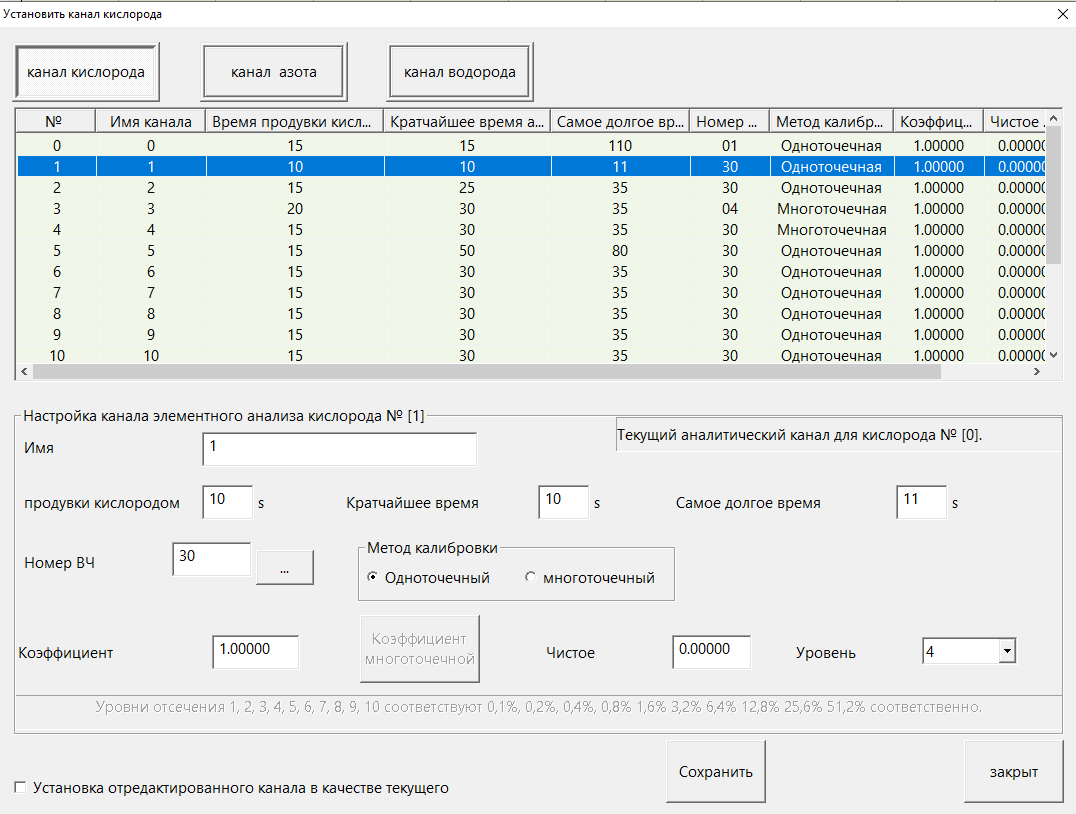The height and width of the screenshot is (814, 1076).
Task: Click the Сохранить button
Action: click(x=715, y=771)
